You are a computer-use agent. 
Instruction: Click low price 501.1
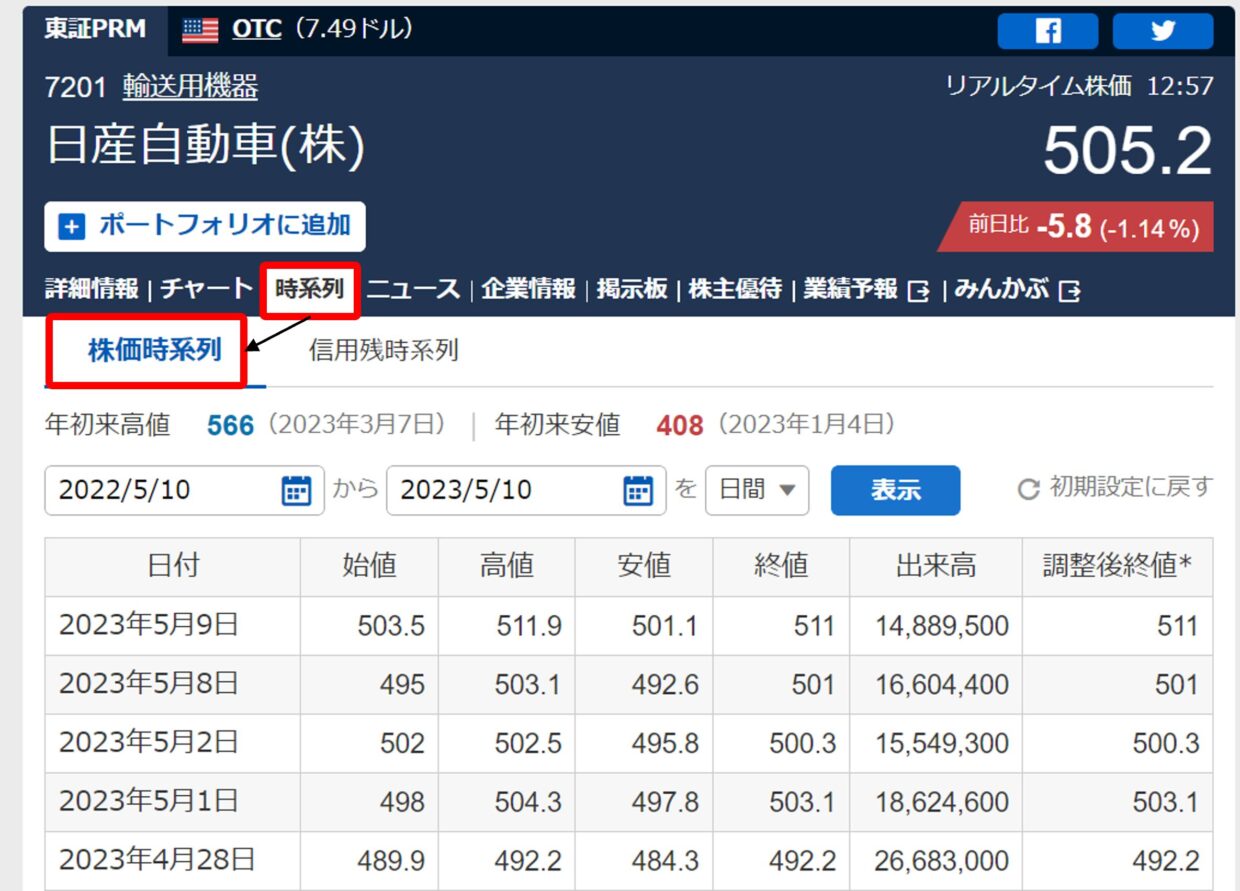[666, 627]
